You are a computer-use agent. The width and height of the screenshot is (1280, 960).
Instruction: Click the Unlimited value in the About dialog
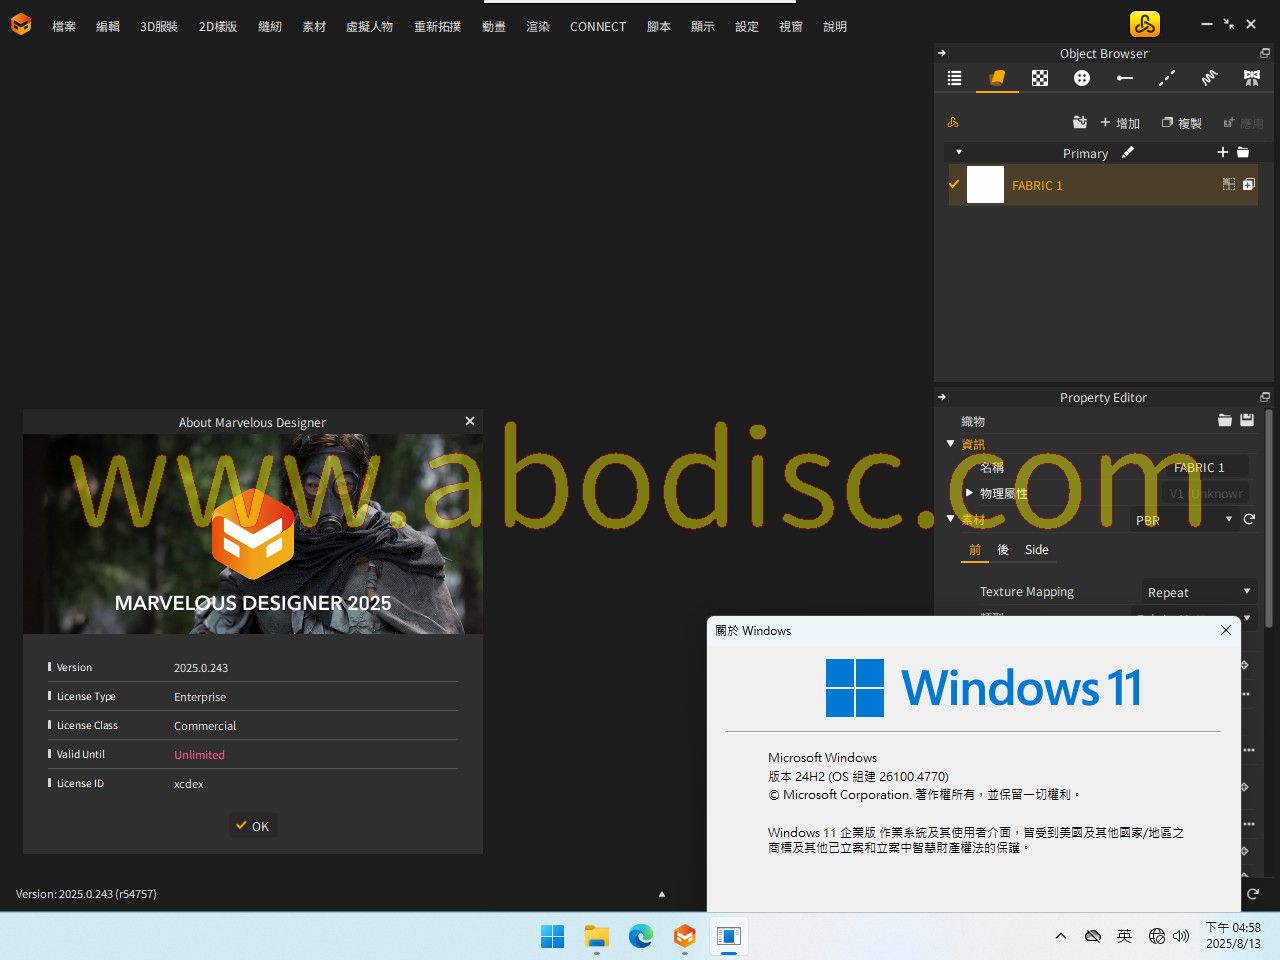pos(199,755)
